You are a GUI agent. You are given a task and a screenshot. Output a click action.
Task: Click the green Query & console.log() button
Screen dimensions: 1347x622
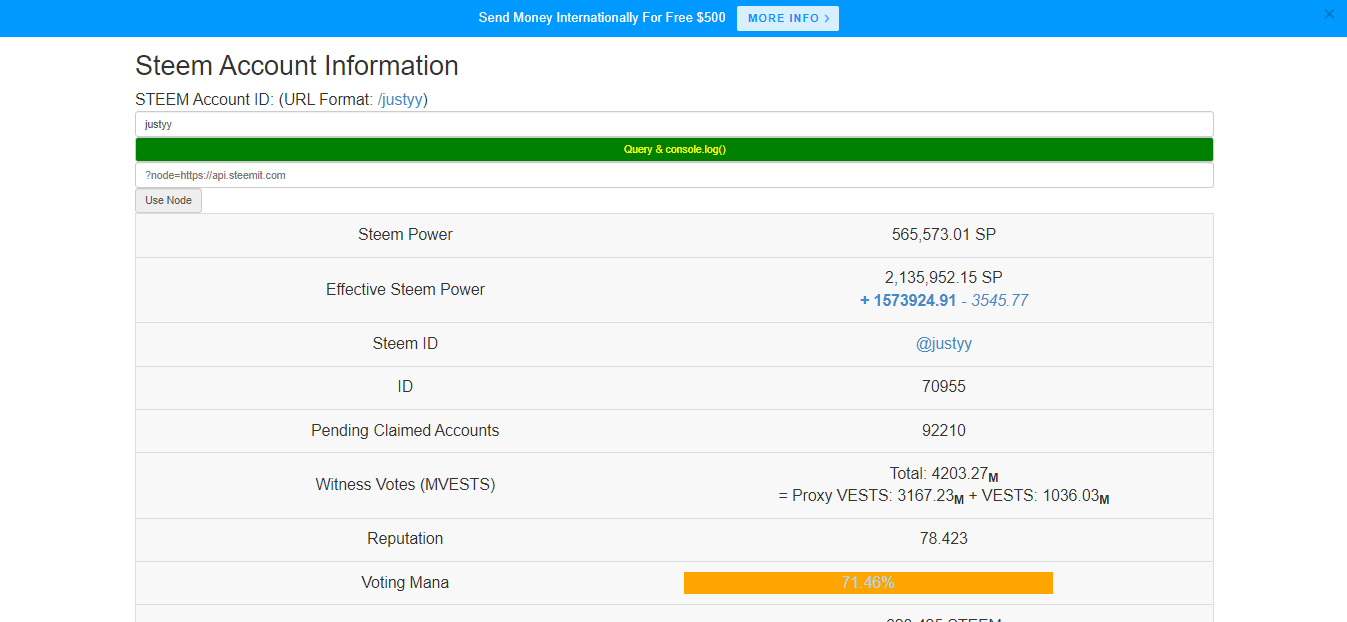pos(674,149)
